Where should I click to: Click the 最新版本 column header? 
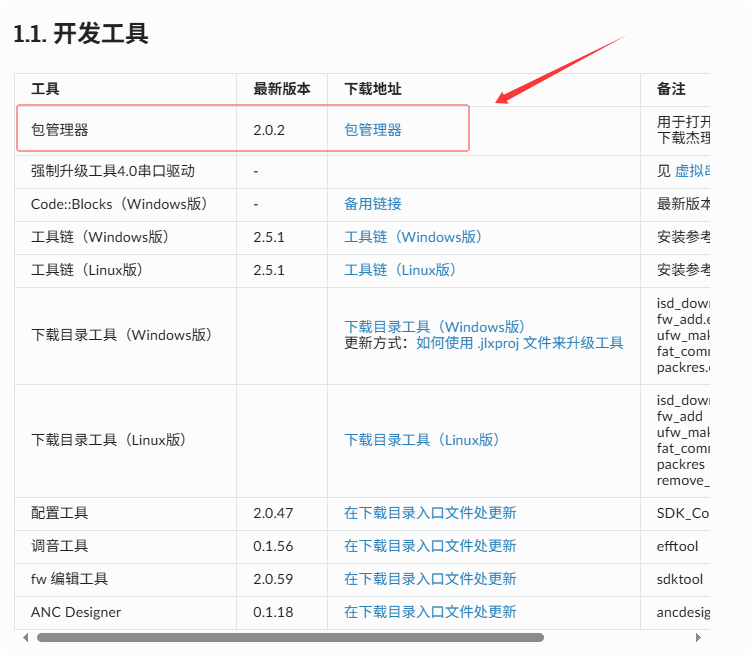click(282, 89)
